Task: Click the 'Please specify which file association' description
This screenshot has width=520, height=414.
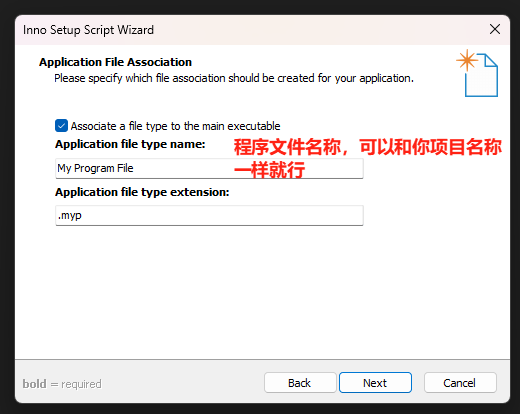Action: 234,78
